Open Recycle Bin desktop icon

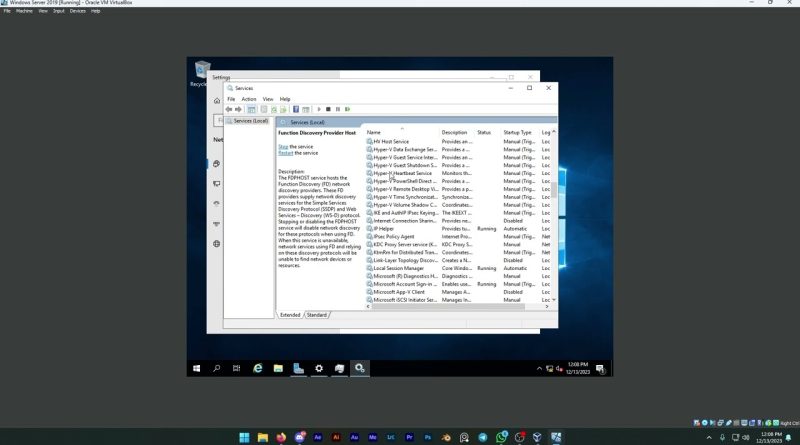[x=202, y=74]
